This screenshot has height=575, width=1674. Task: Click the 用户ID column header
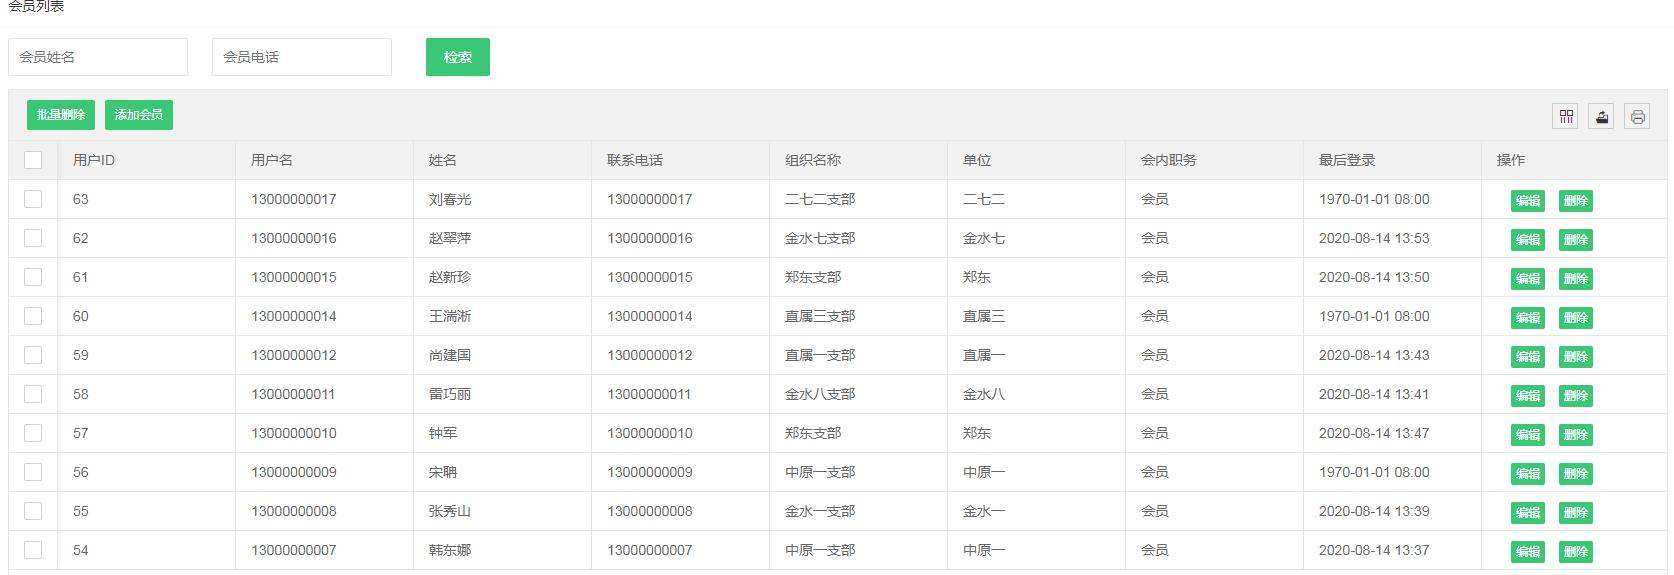94,160
